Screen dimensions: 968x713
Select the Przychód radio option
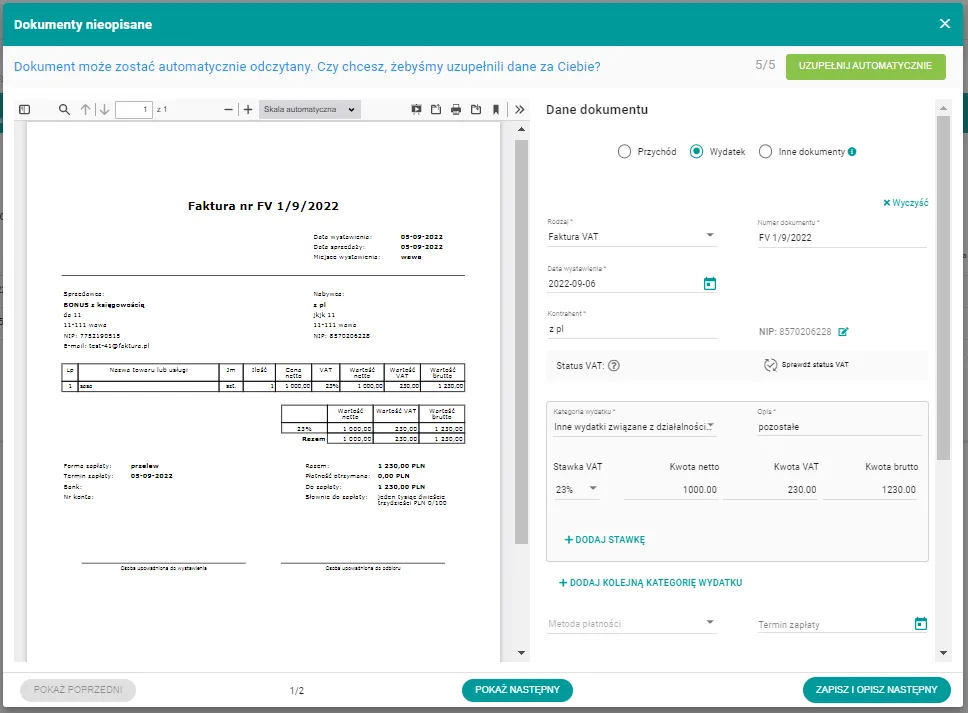click(x=625, y=152)
